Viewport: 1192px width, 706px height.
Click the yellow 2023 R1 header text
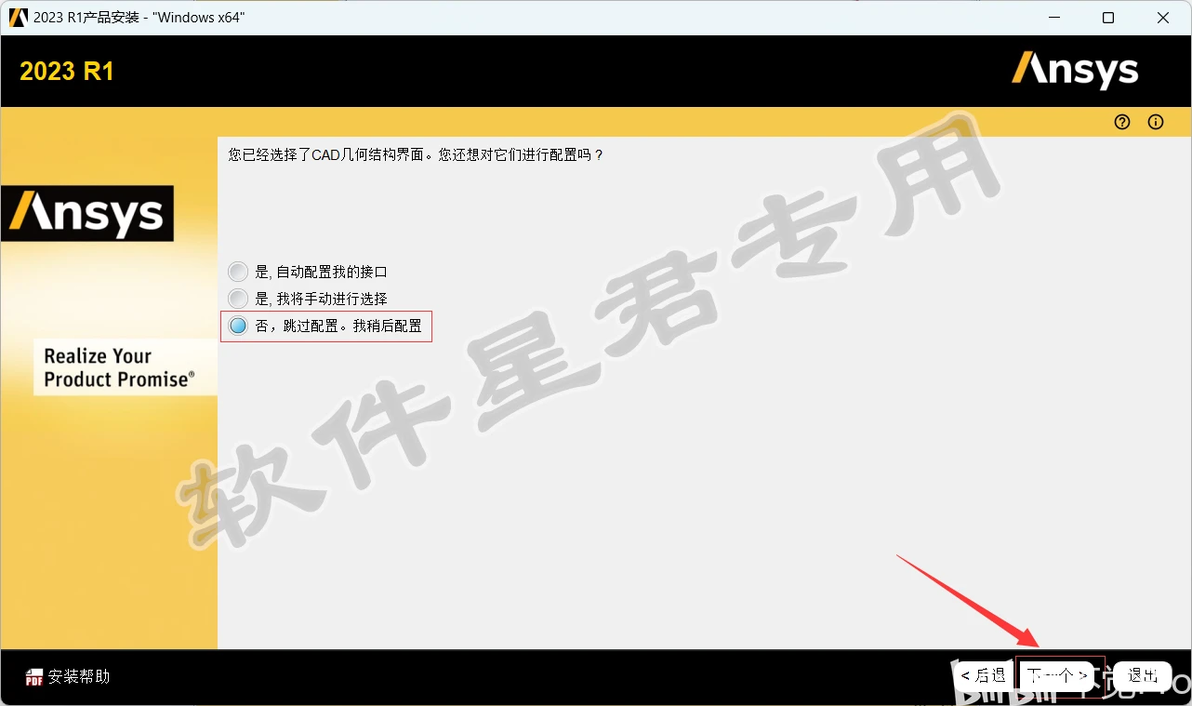point(67,71)
